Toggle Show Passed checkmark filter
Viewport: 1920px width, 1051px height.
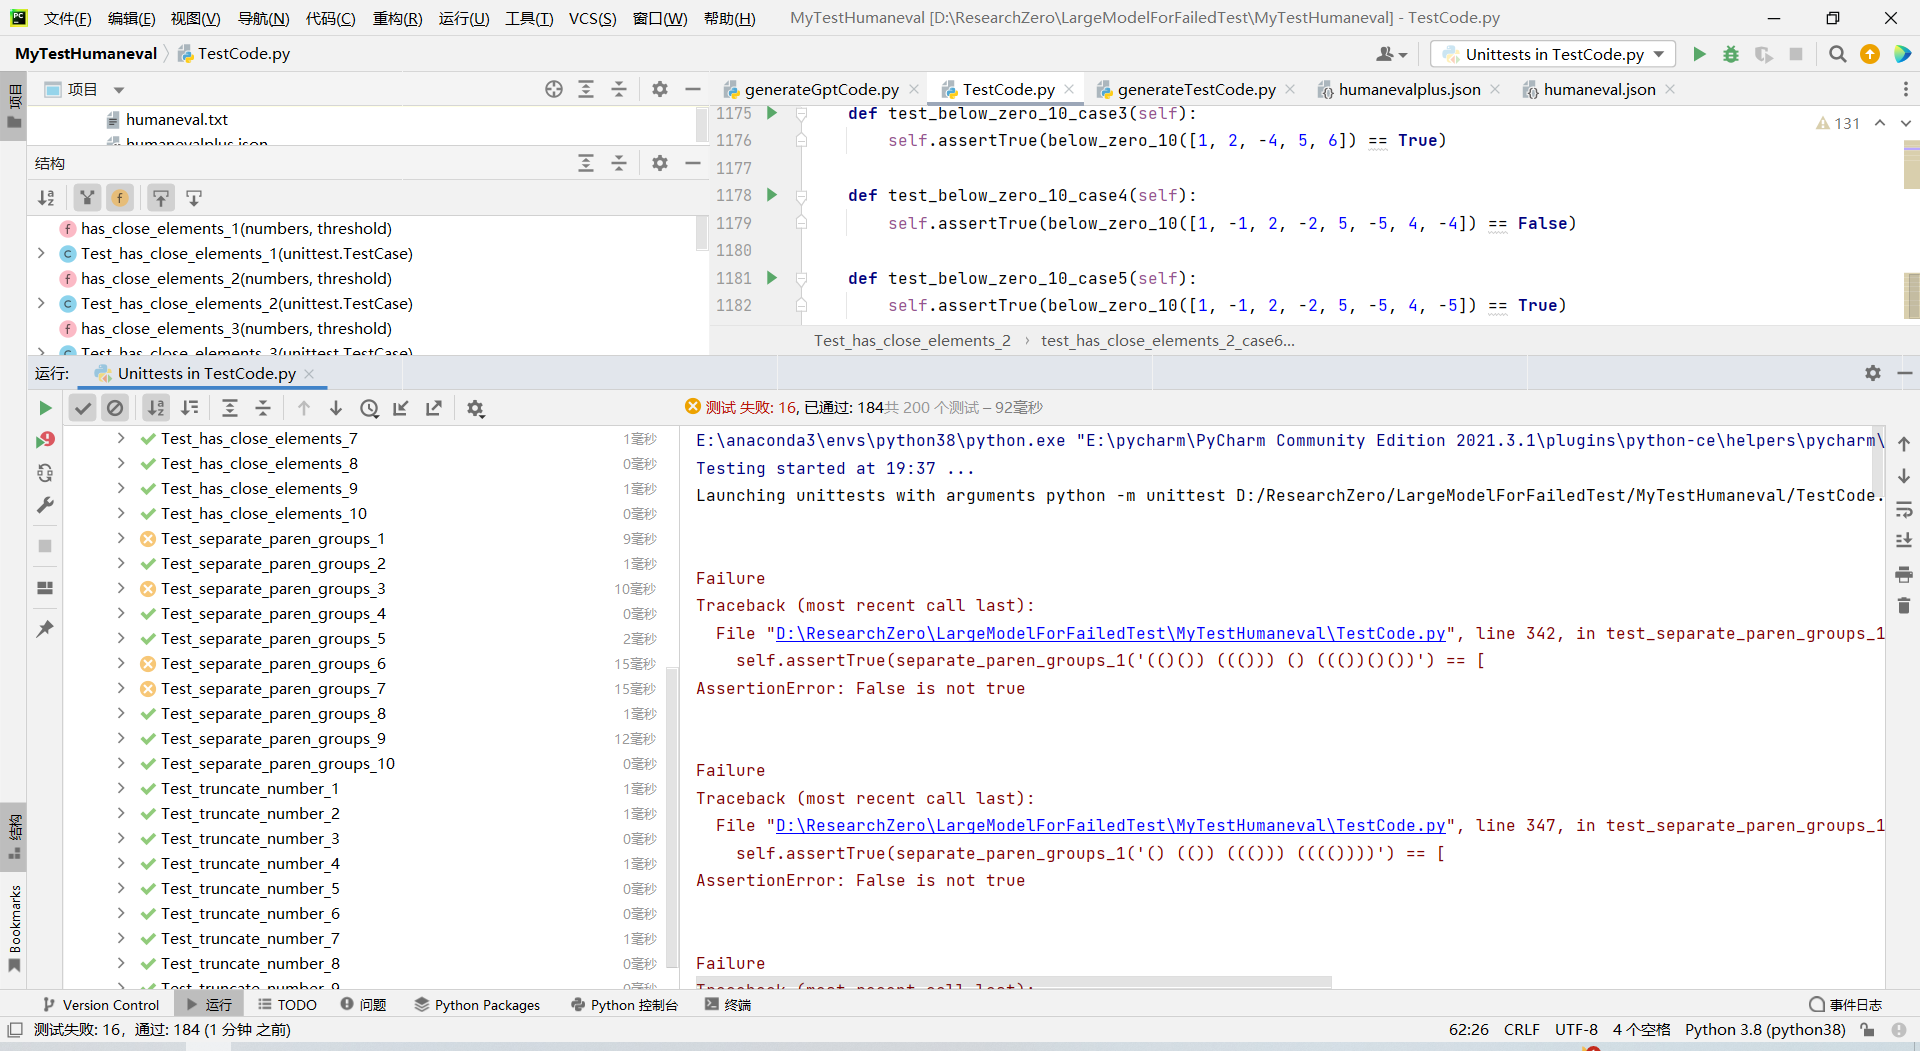pos(83,408)
